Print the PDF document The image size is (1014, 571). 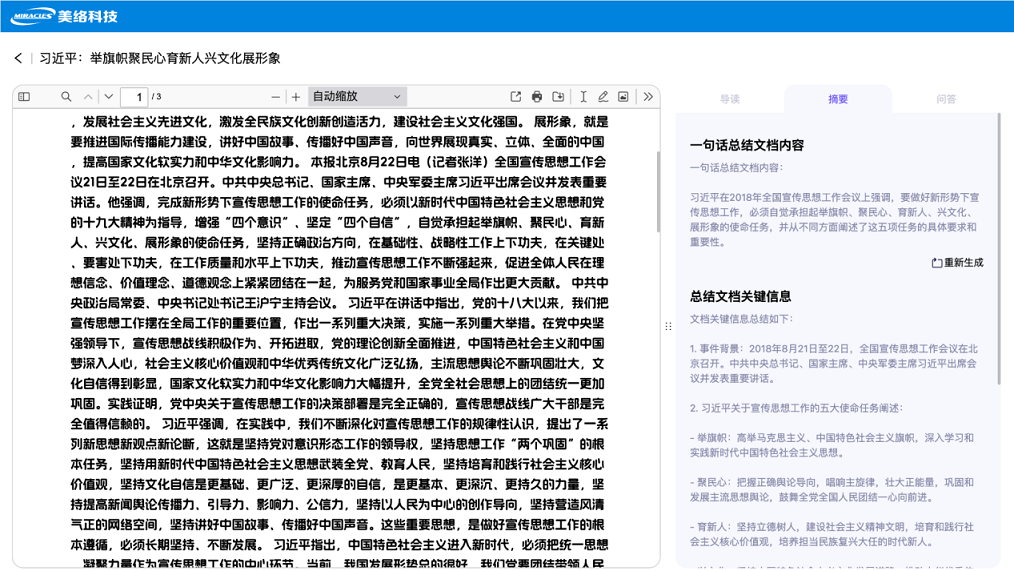click(537, 97)
